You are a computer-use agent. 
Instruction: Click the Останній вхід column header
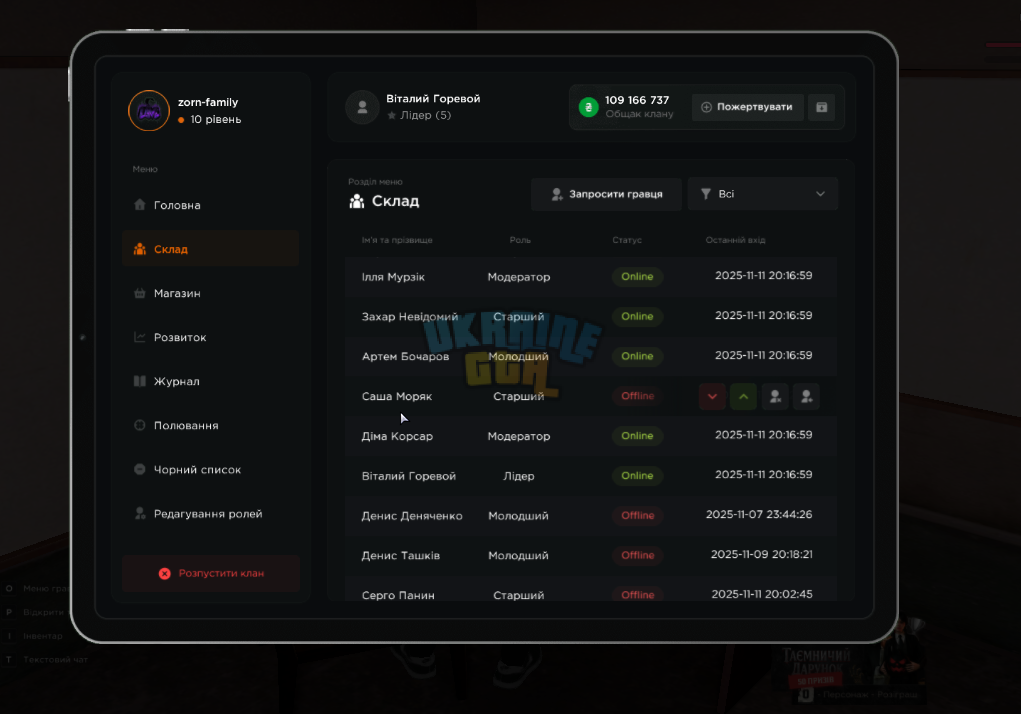[736, 240]
